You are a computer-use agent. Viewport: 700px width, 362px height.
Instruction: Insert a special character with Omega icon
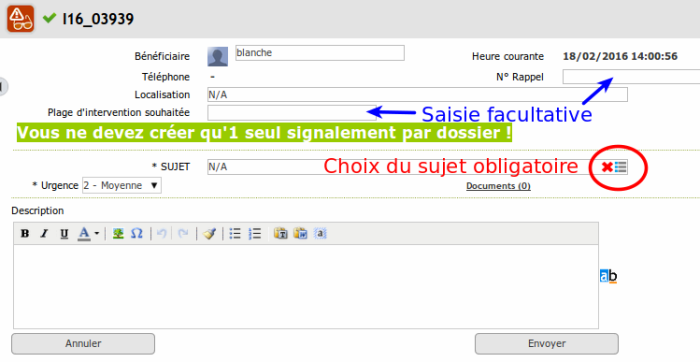(137, 233)
